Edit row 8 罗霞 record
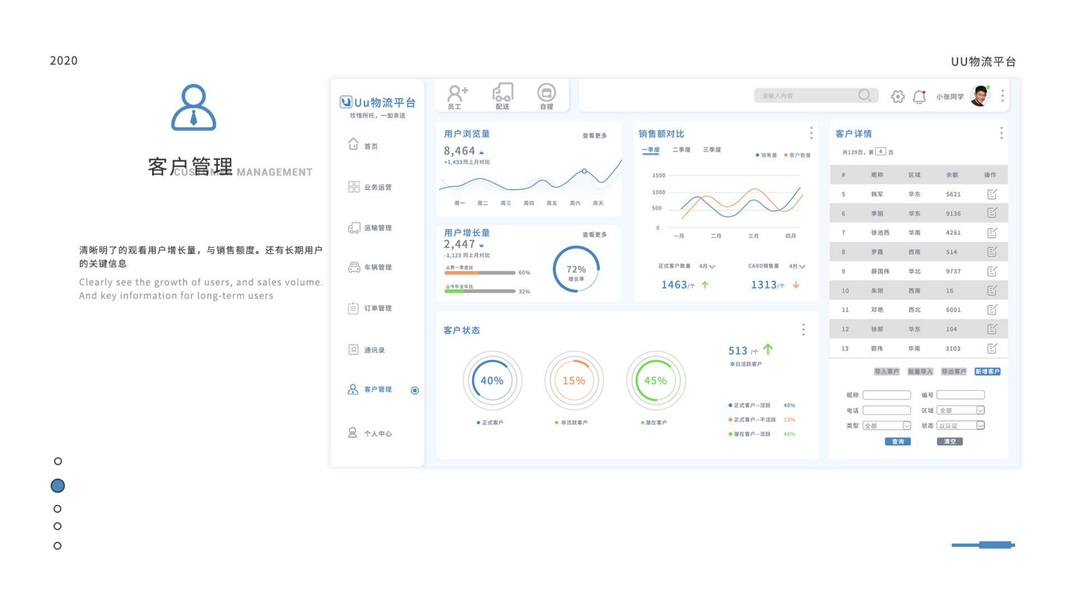The height and width of the screenshot is (600, 1067). pyautogui.click(x=992, y=252)
